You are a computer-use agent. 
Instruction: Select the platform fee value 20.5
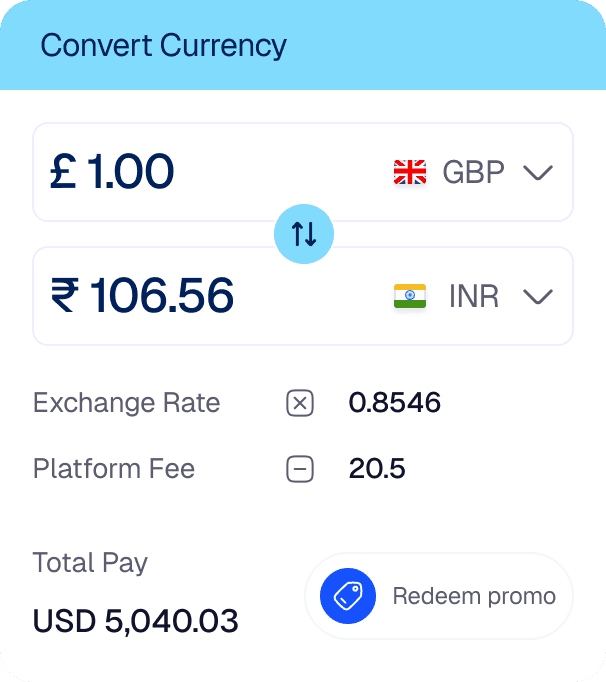coord(377,468)
